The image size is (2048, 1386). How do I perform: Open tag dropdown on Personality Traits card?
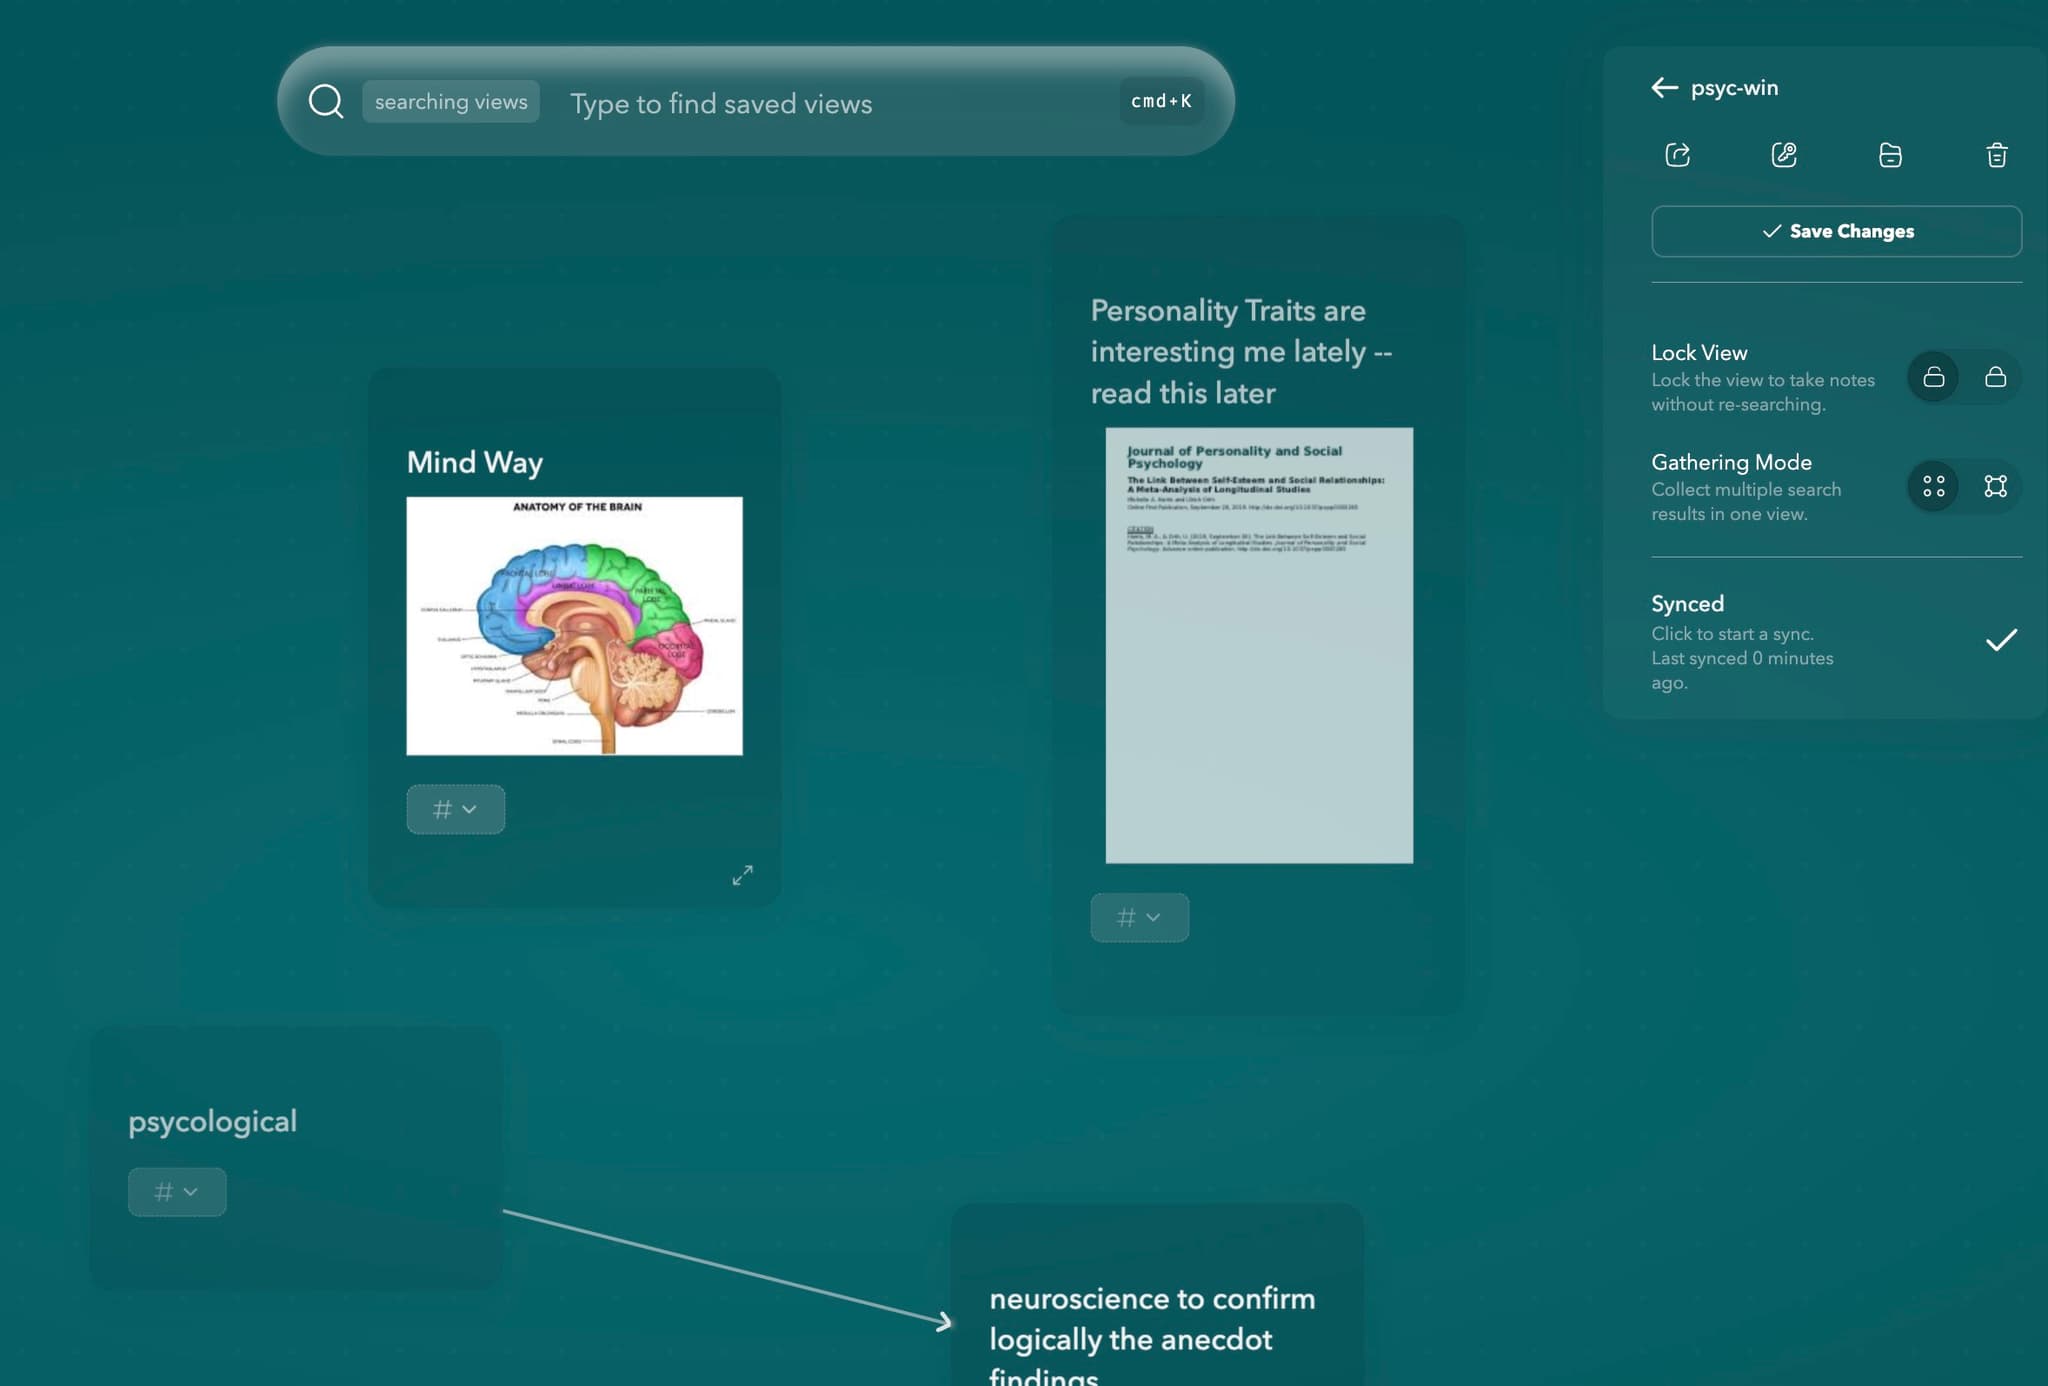point(1139,917)
